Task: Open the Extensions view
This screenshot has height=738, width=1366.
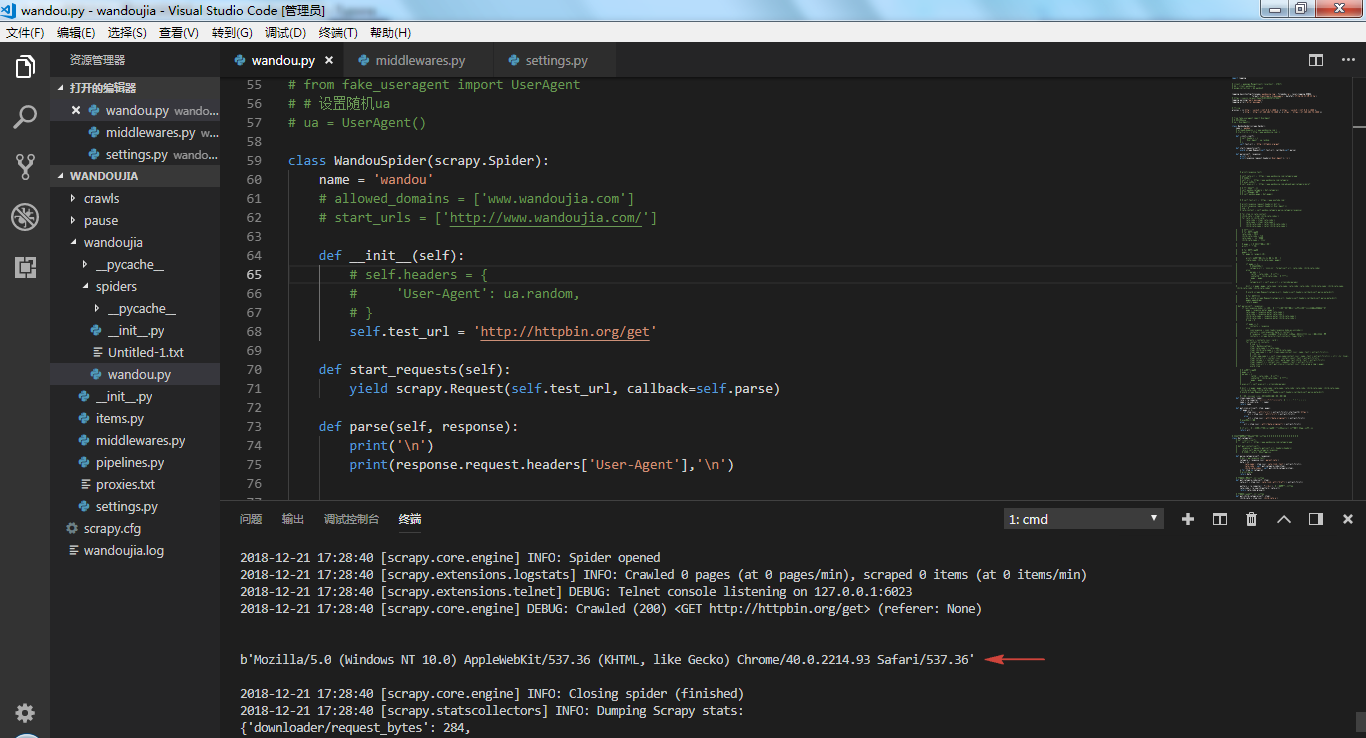Action: 25,267
